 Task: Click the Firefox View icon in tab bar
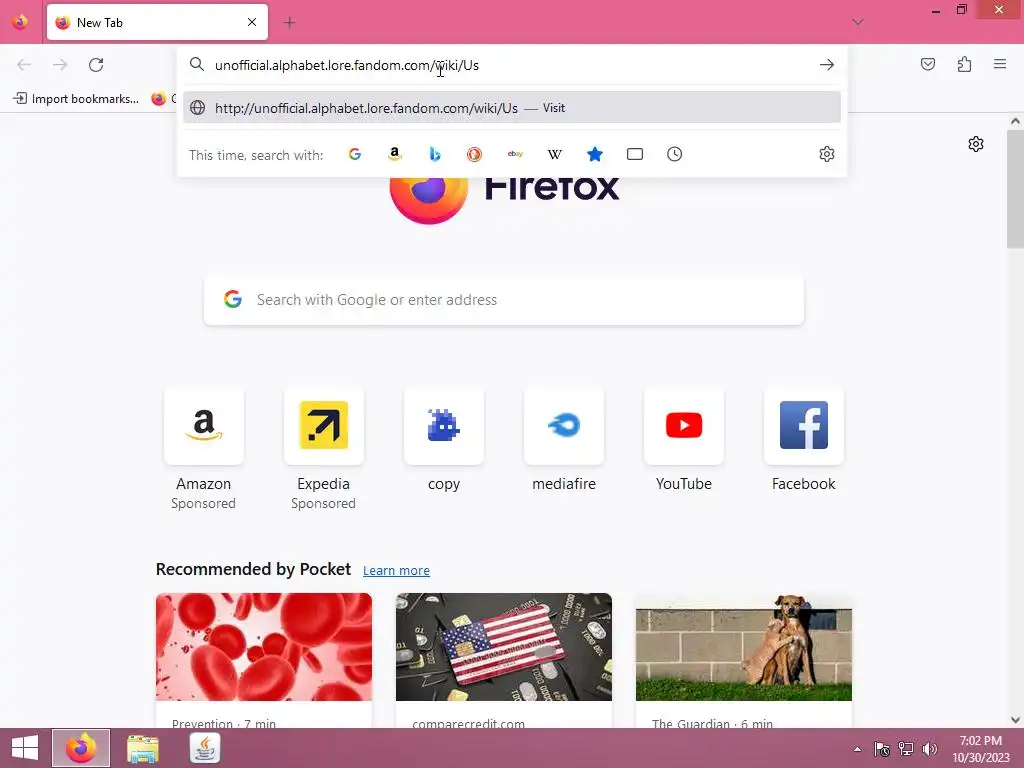click(20, 22)
